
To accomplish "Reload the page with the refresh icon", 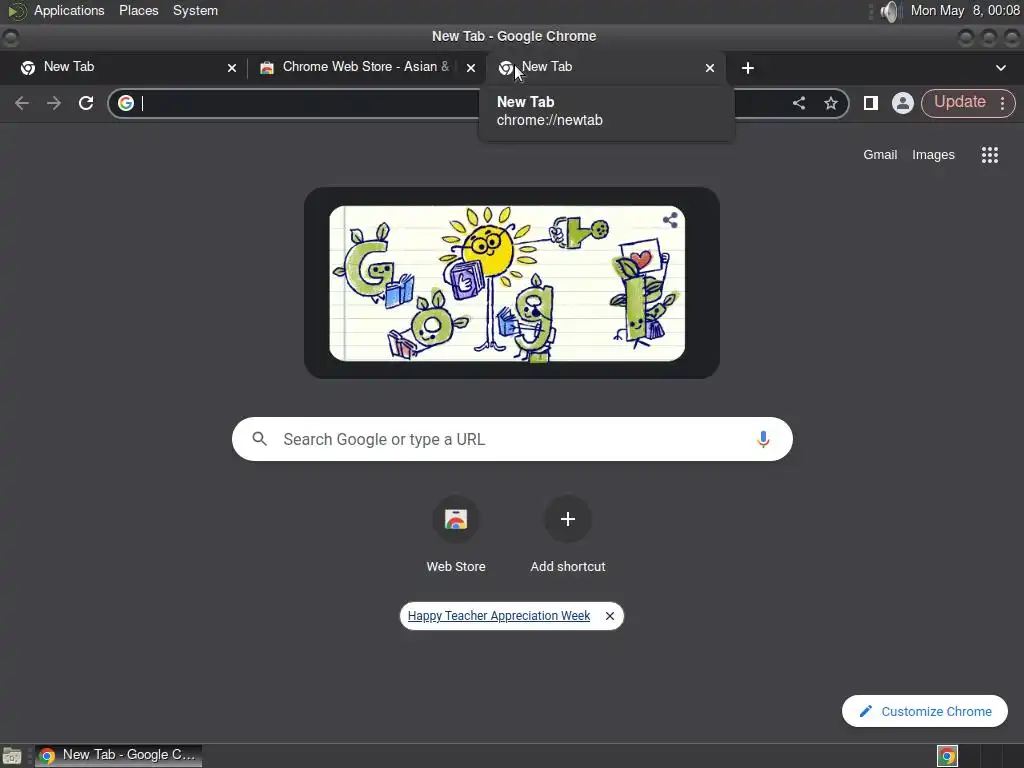I will coord(86,103).
